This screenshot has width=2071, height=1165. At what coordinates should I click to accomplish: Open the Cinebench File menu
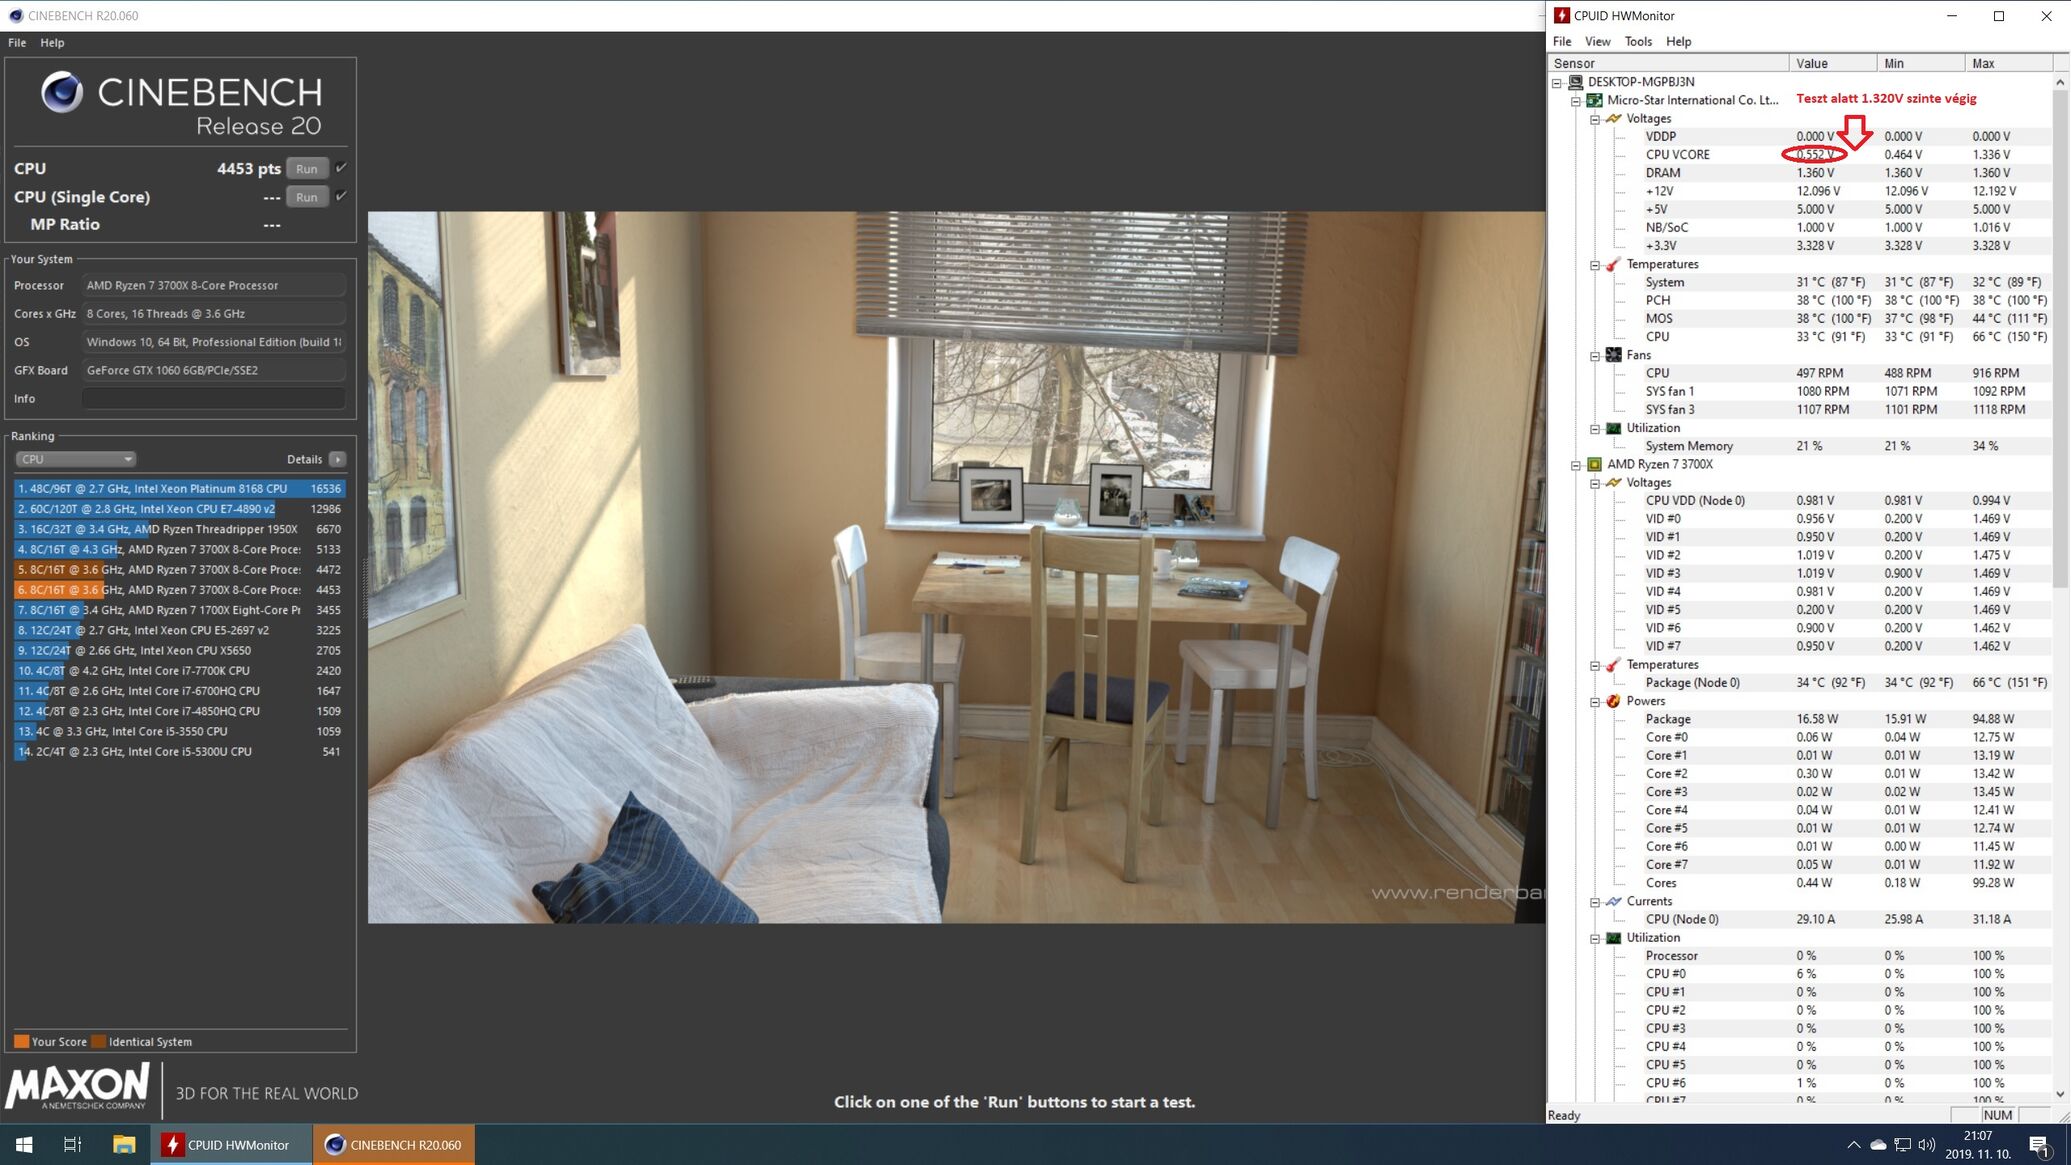(x=17, y=43)
